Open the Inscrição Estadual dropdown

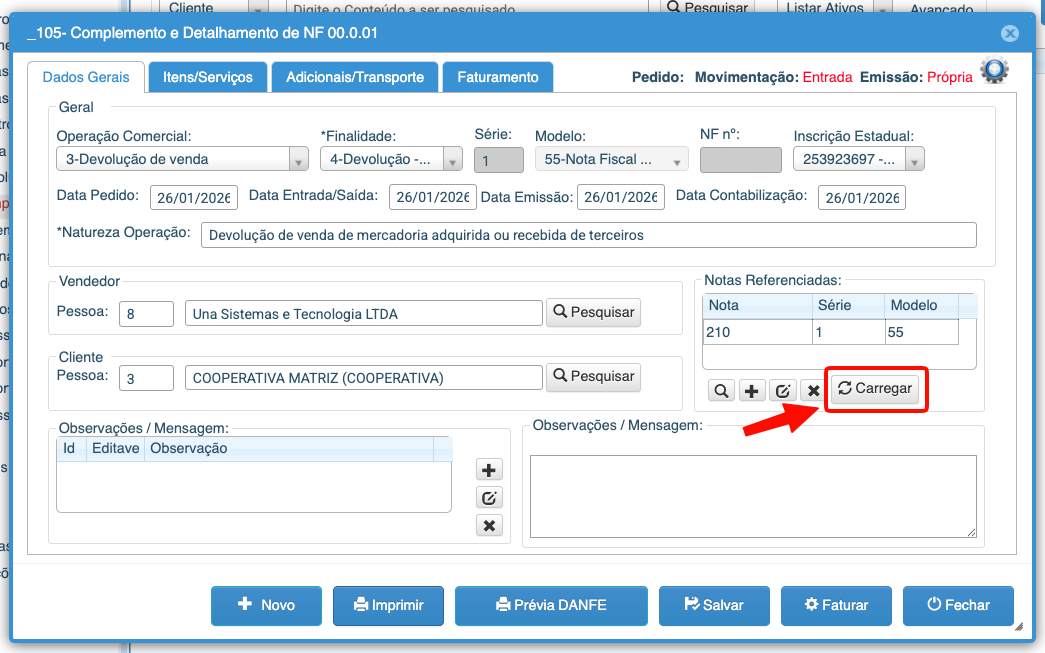click(914, 160)
